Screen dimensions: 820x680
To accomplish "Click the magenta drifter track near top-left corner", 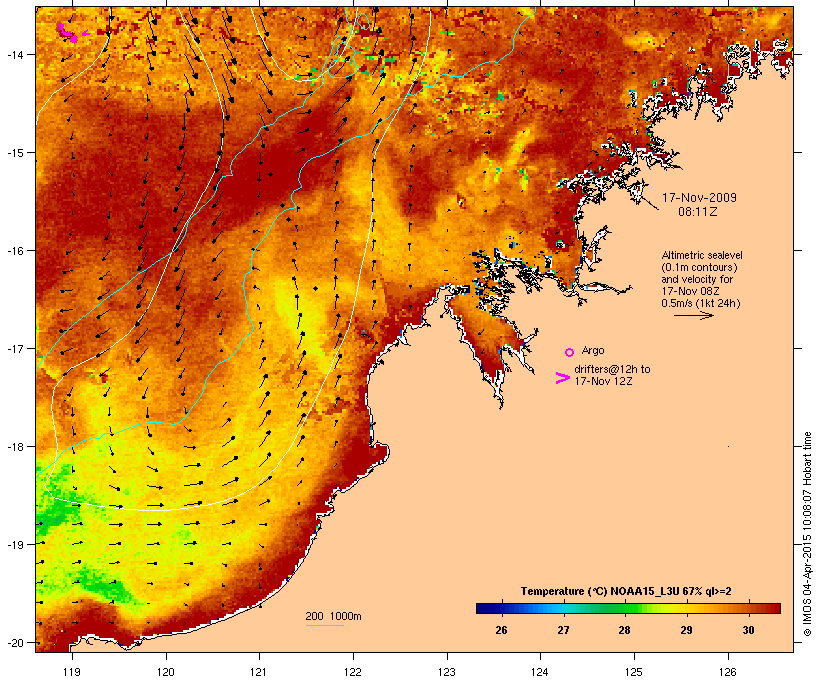I will [73, 33].
